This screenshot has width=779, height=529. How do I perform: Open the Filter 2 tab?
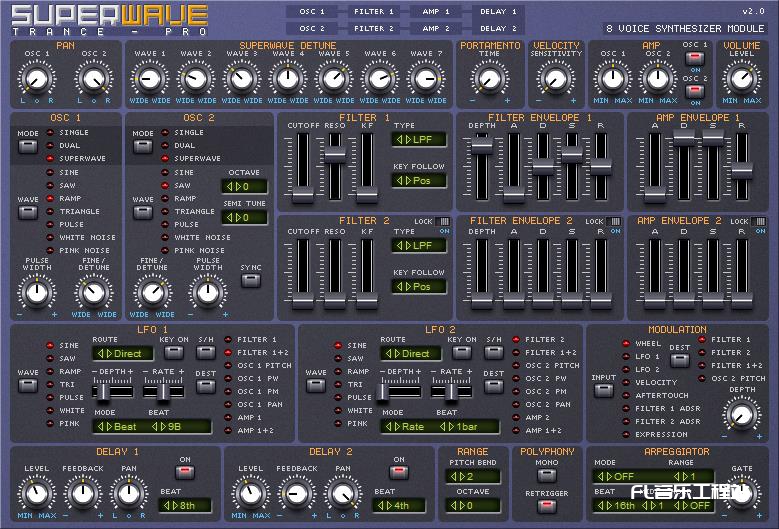coord(374,28)
